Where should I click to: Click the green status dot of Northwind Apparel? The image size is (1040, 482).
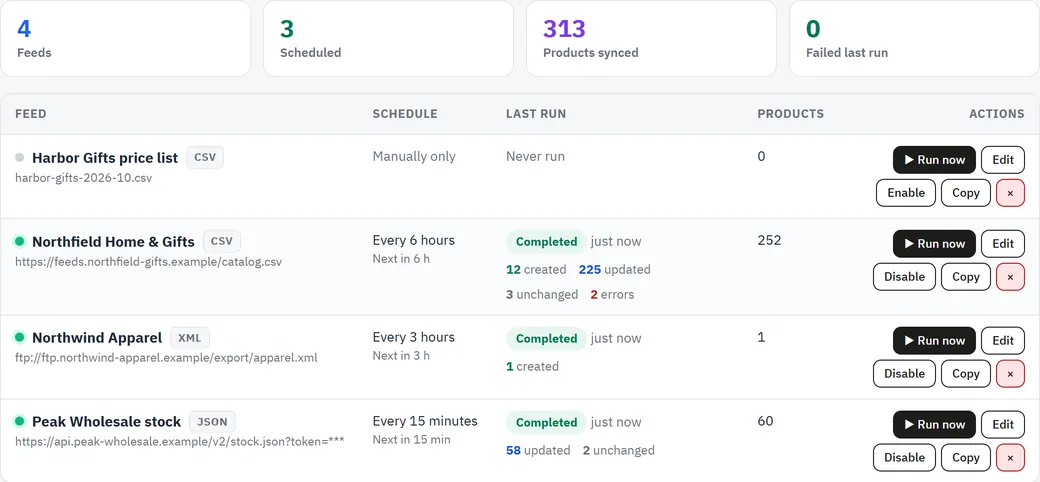19,338
